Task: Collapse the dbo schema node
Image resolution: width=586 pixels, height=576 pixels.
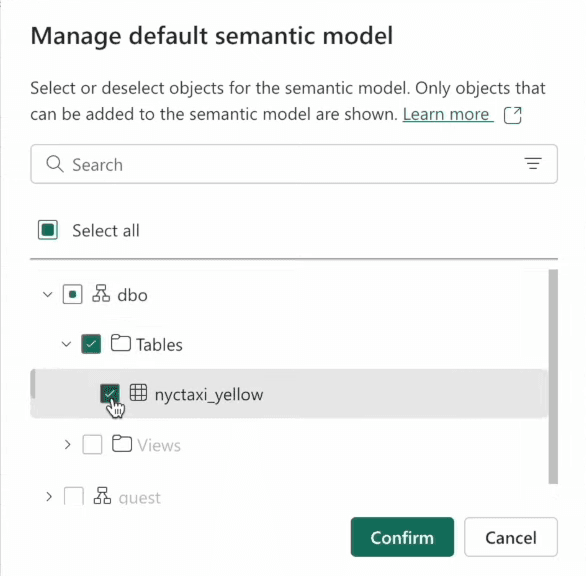Action: coord(47,295)
